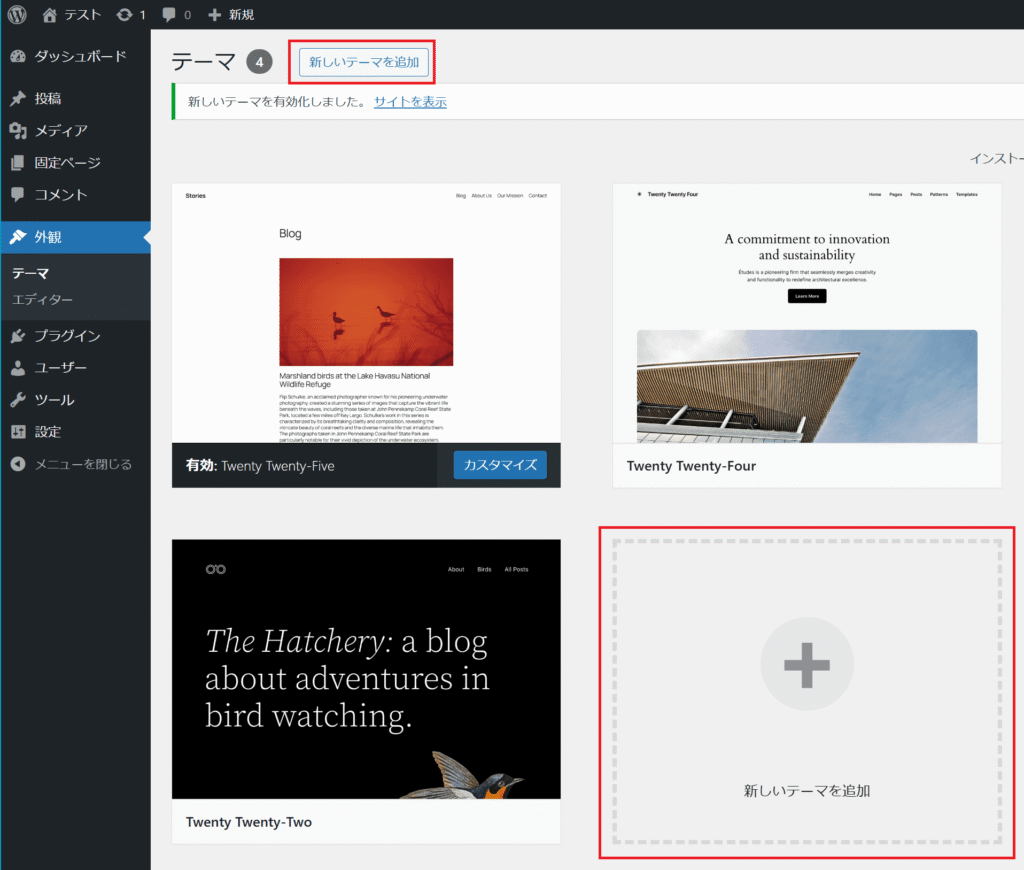Click 新しいテーマを追加 button at top
Screen dimensions: 1024x870
tap(363, 63)
